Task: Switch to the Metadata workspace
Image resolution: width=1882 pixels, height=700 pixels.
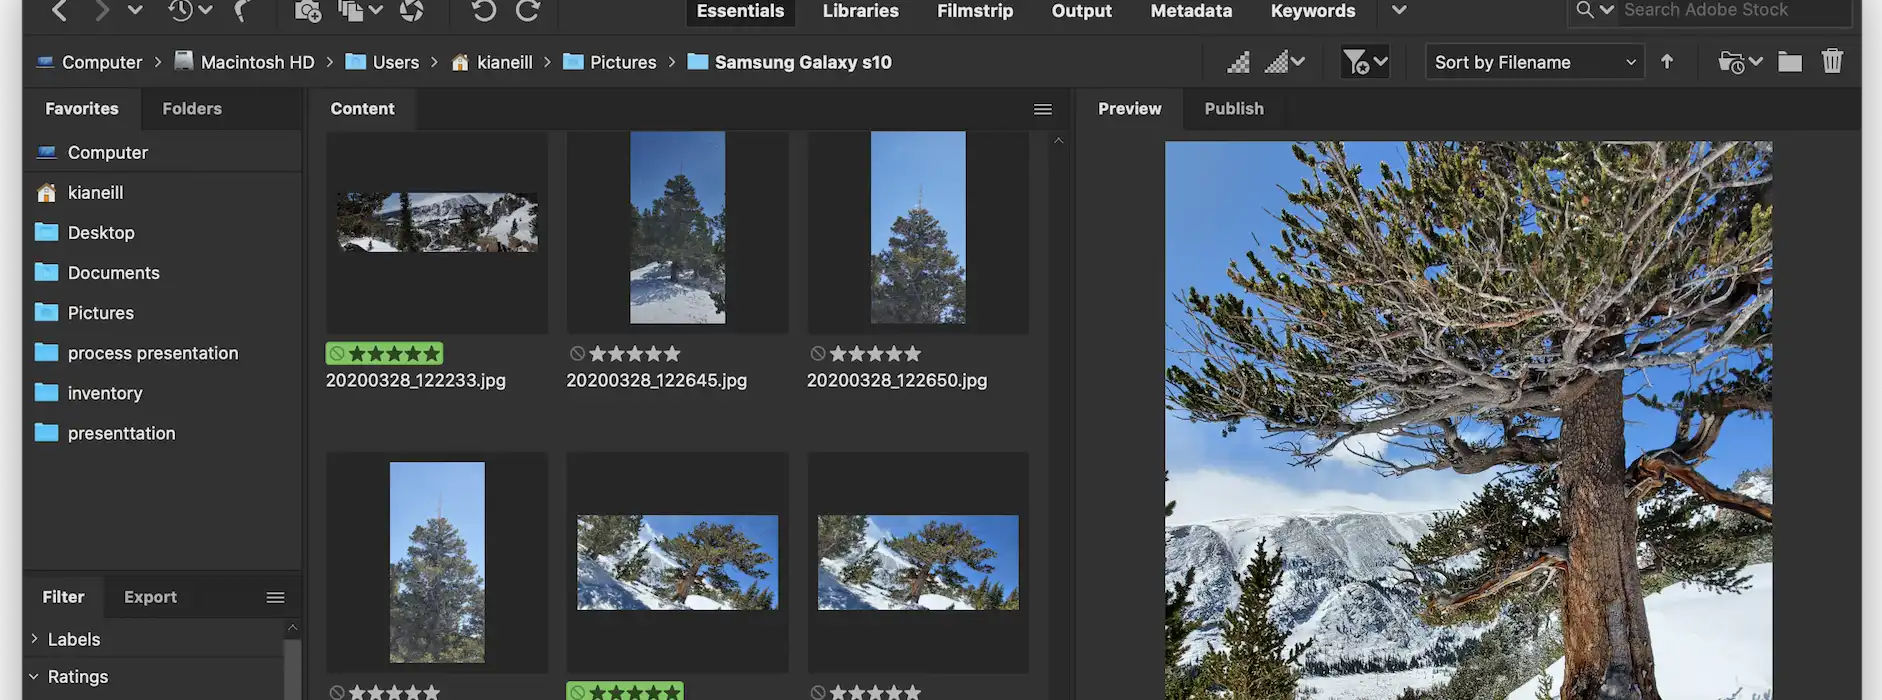Action: coord(1191,11)
